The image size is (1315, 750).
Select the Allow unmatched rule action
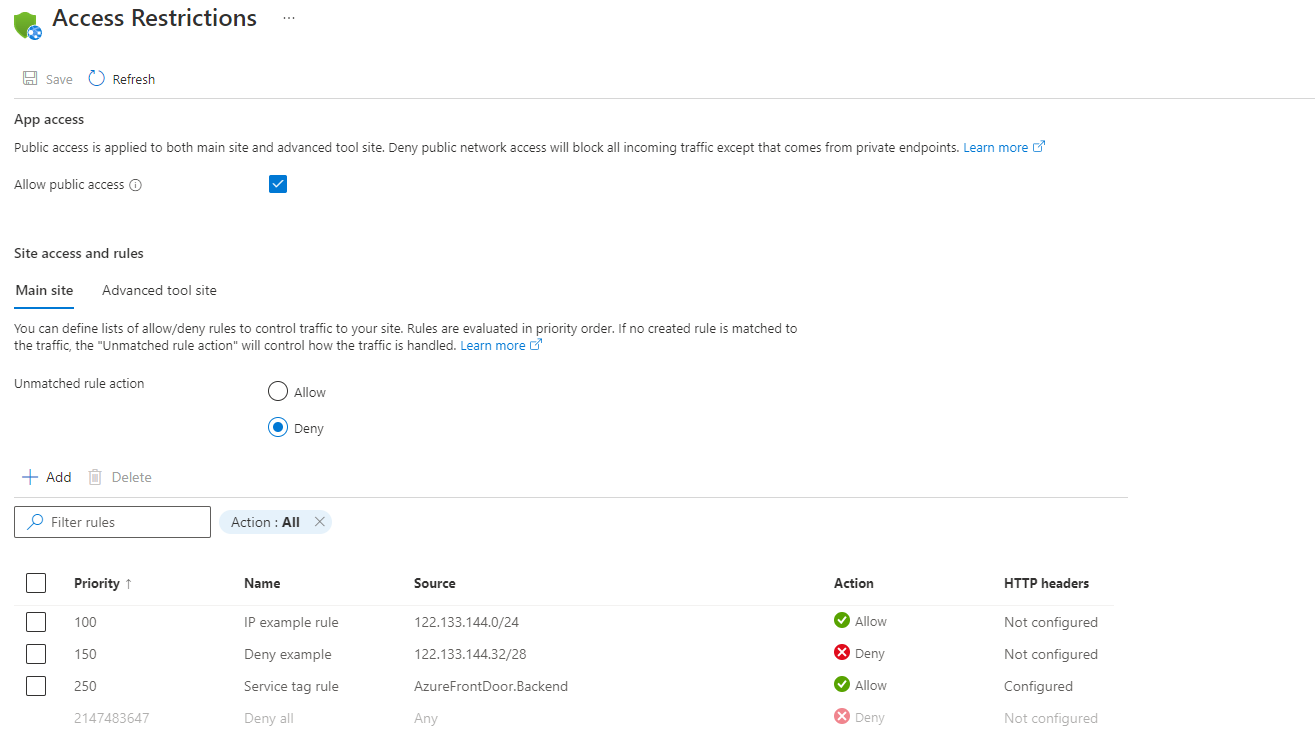click(277, 391)
